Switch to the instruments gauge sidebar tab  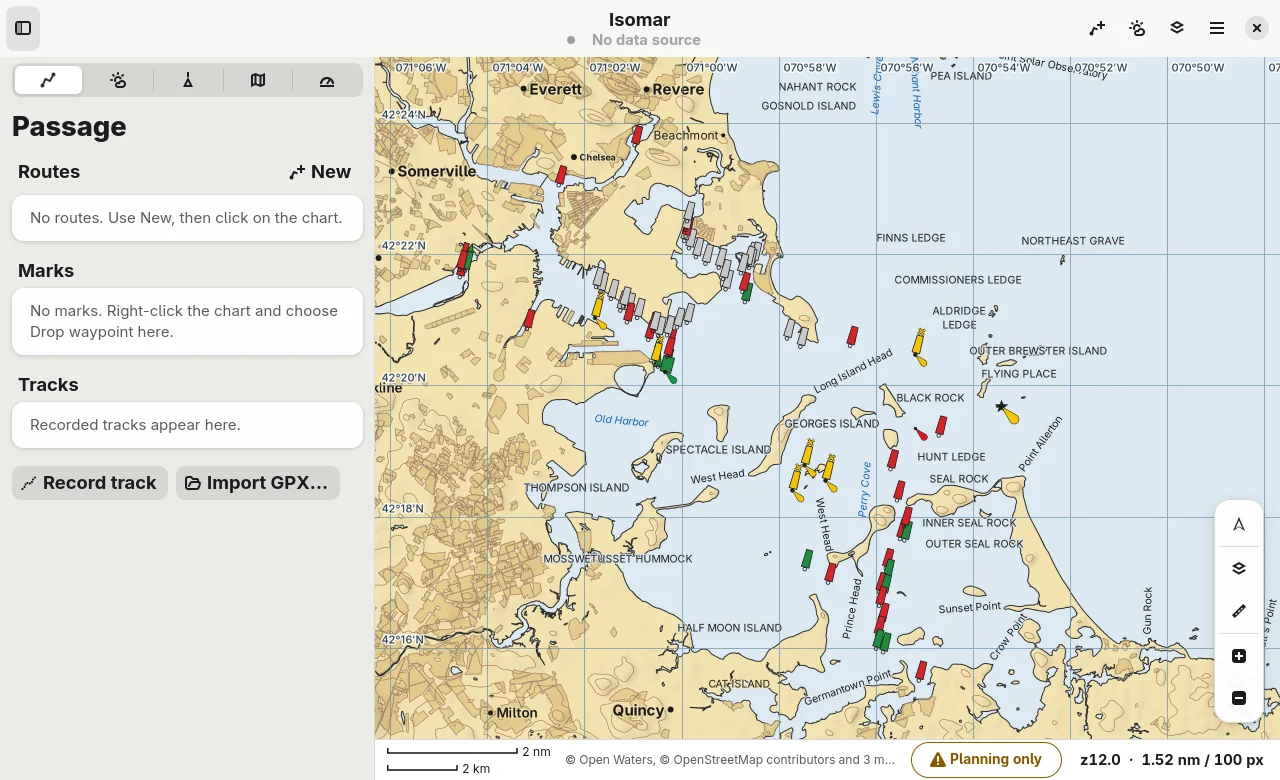coord(327,80)
